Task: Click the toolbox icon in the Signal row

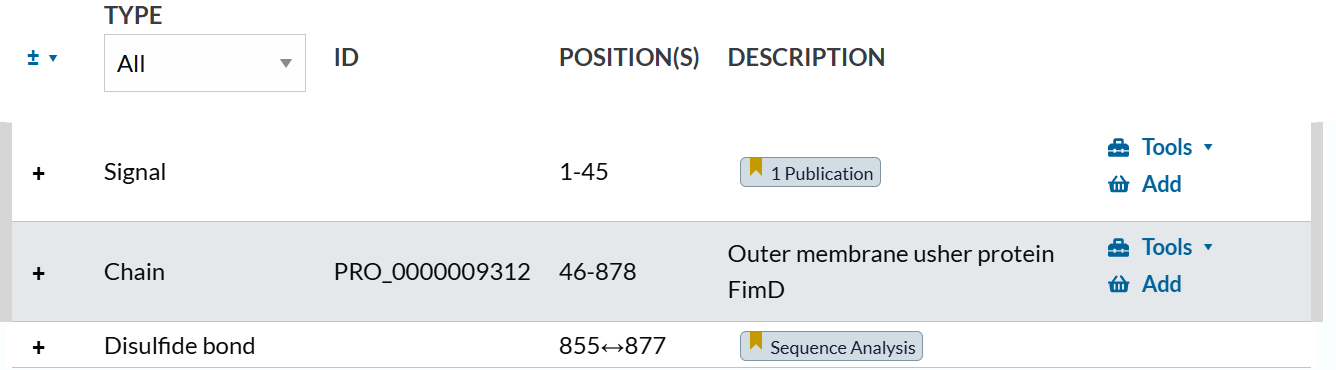Action: point(1118,148)
